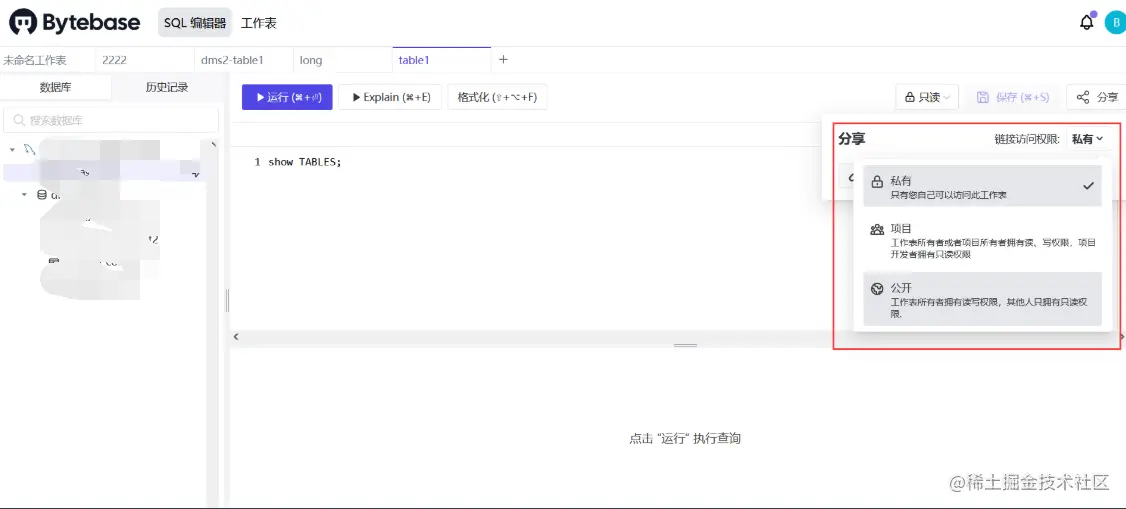This screenshot has width=1126, height=509.
Task: Open the notification bell
Action: point(1087,22)
